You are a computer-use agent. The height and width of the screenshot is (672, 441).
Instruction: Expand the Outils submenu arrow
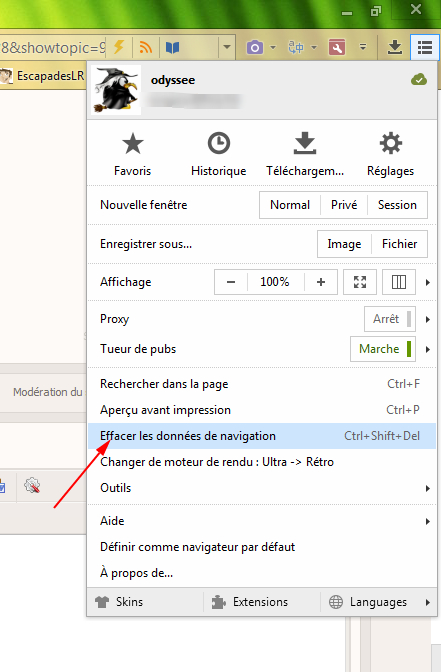[427, 488]
